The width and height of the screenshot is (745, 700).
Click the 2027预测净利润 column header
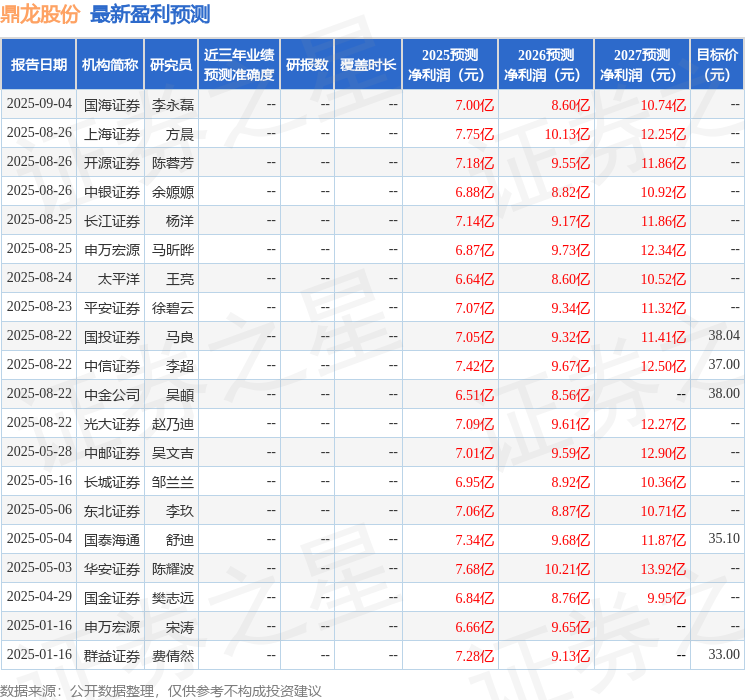pyautogui.click(x=642, y=65)
